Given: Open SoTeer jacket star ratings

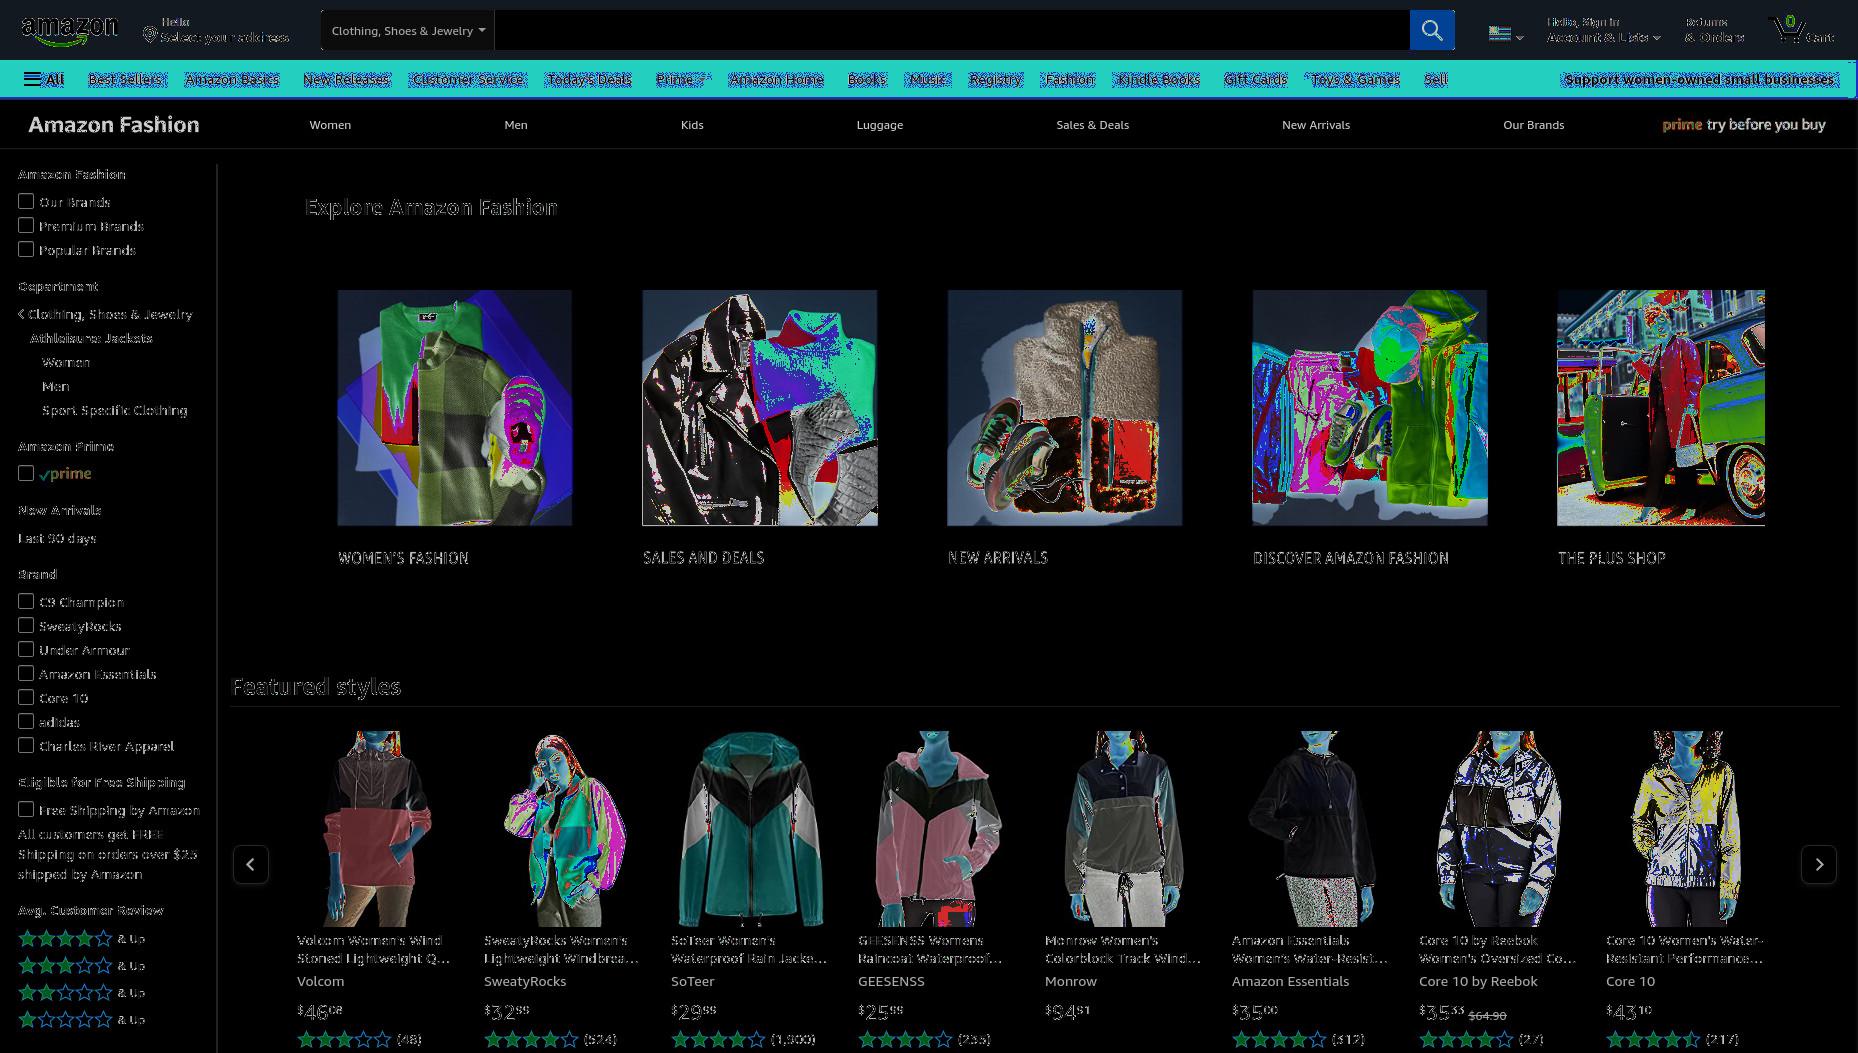Looking at the screenshot, I should coord(718,1039).
